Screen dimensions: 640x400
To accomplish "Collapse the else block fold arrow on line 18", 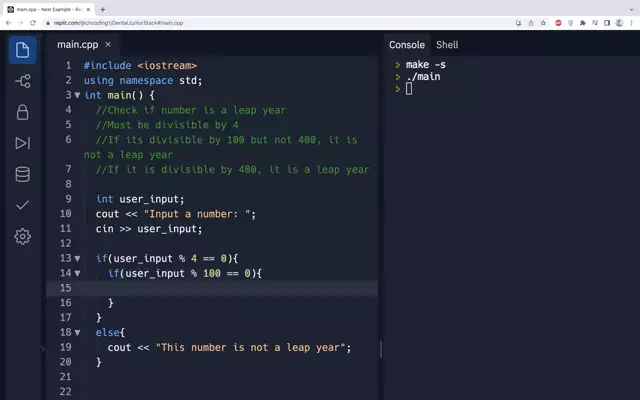I will pyautogui.click(x=77, y=333).
